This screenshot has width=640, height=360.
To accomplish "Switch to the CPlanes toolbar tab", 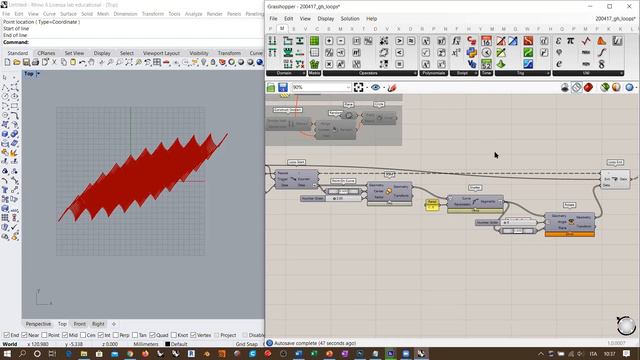I will 46,53.
